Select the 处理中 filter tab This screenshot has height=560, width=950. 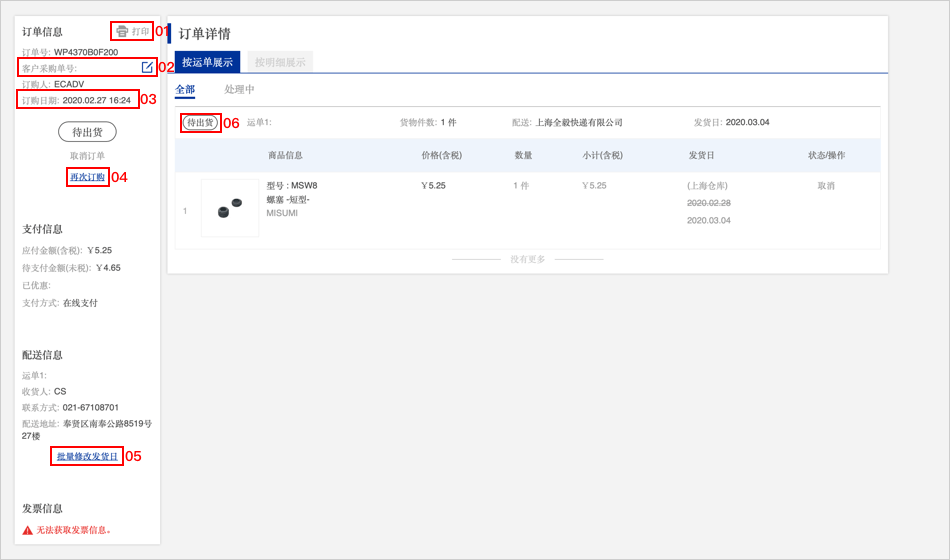coord(239,90)
